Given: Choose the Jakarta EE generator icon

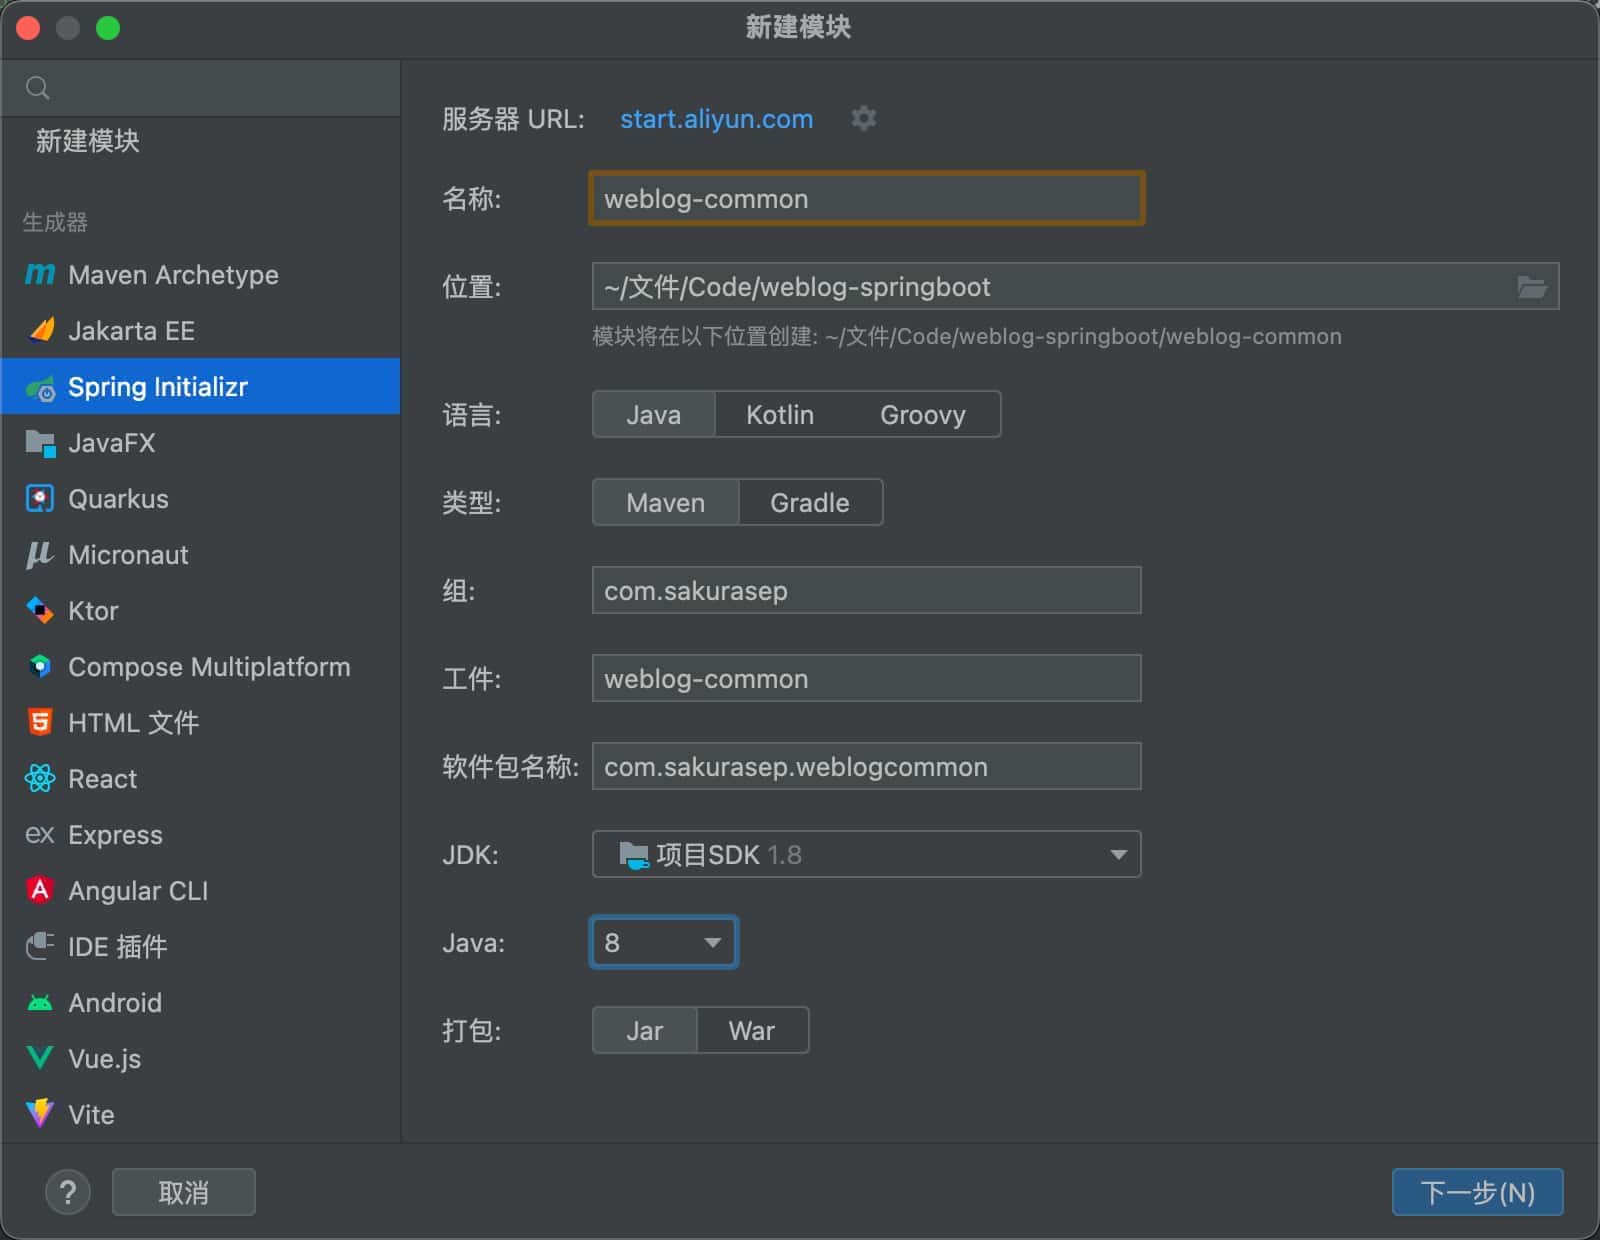Looking at the screenshot, I should click(40, 331).
